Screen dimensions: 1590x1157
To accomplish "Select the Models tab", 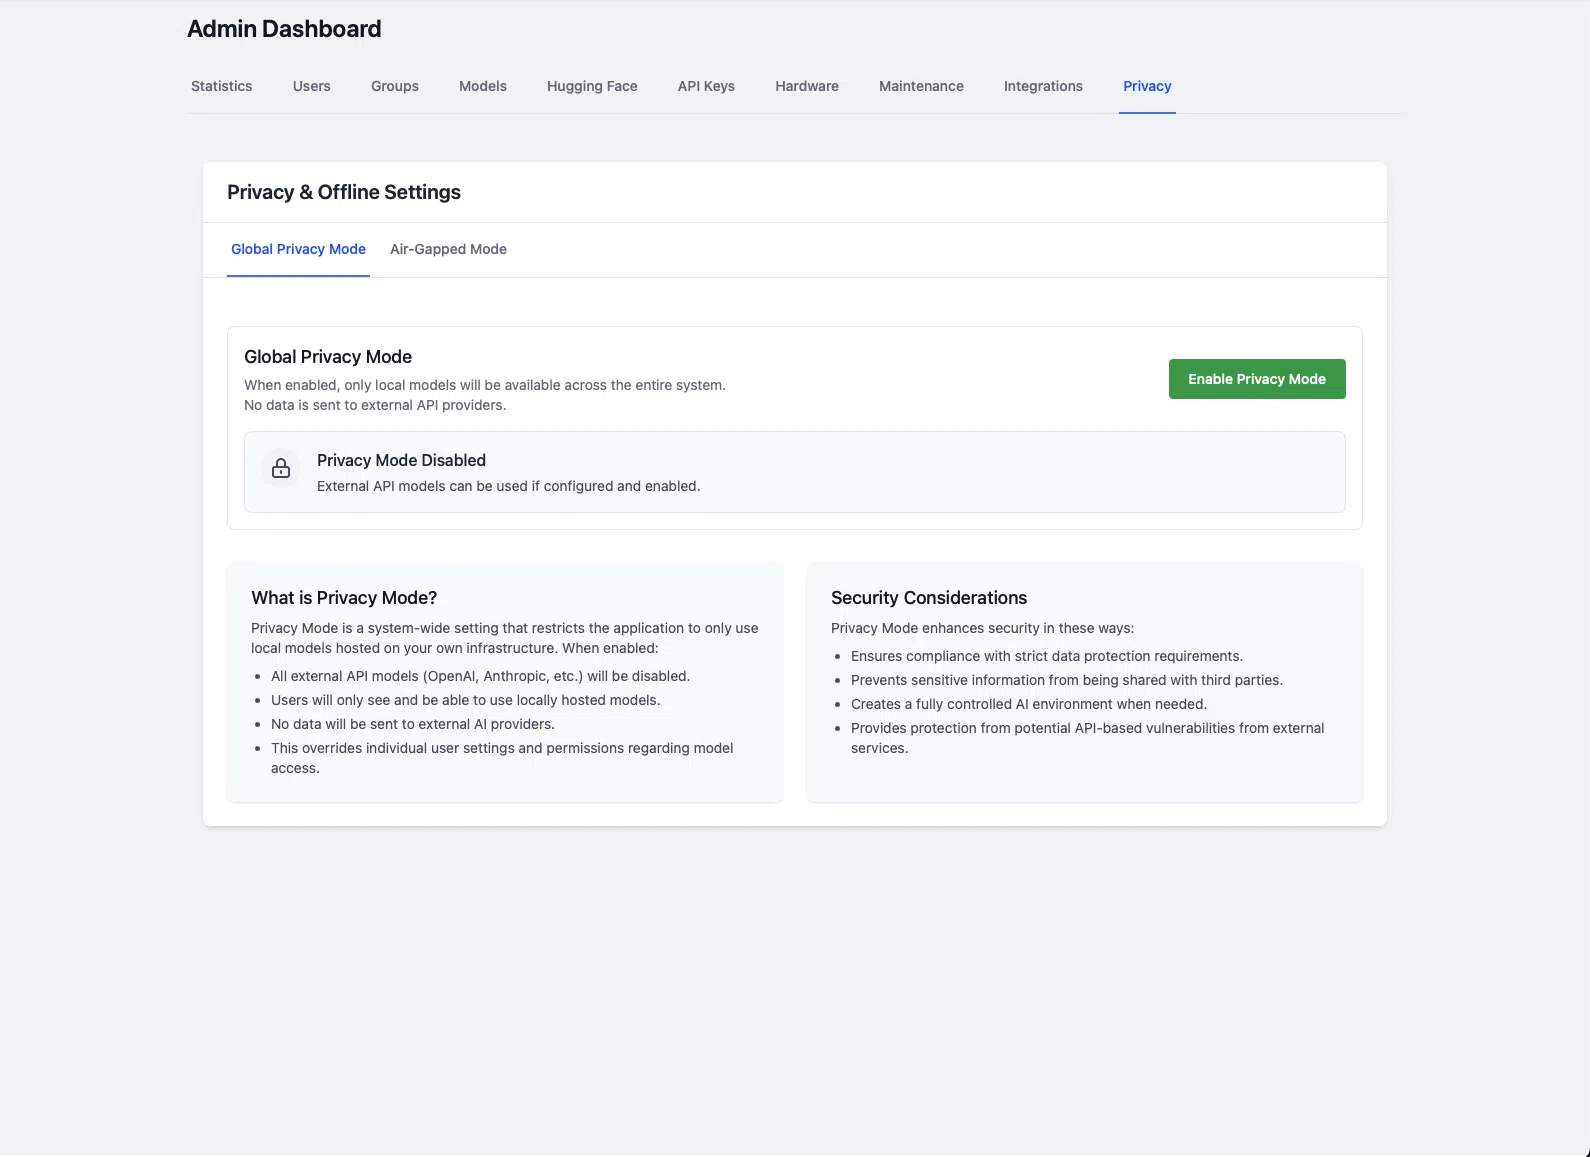I will tap(482, 86).
